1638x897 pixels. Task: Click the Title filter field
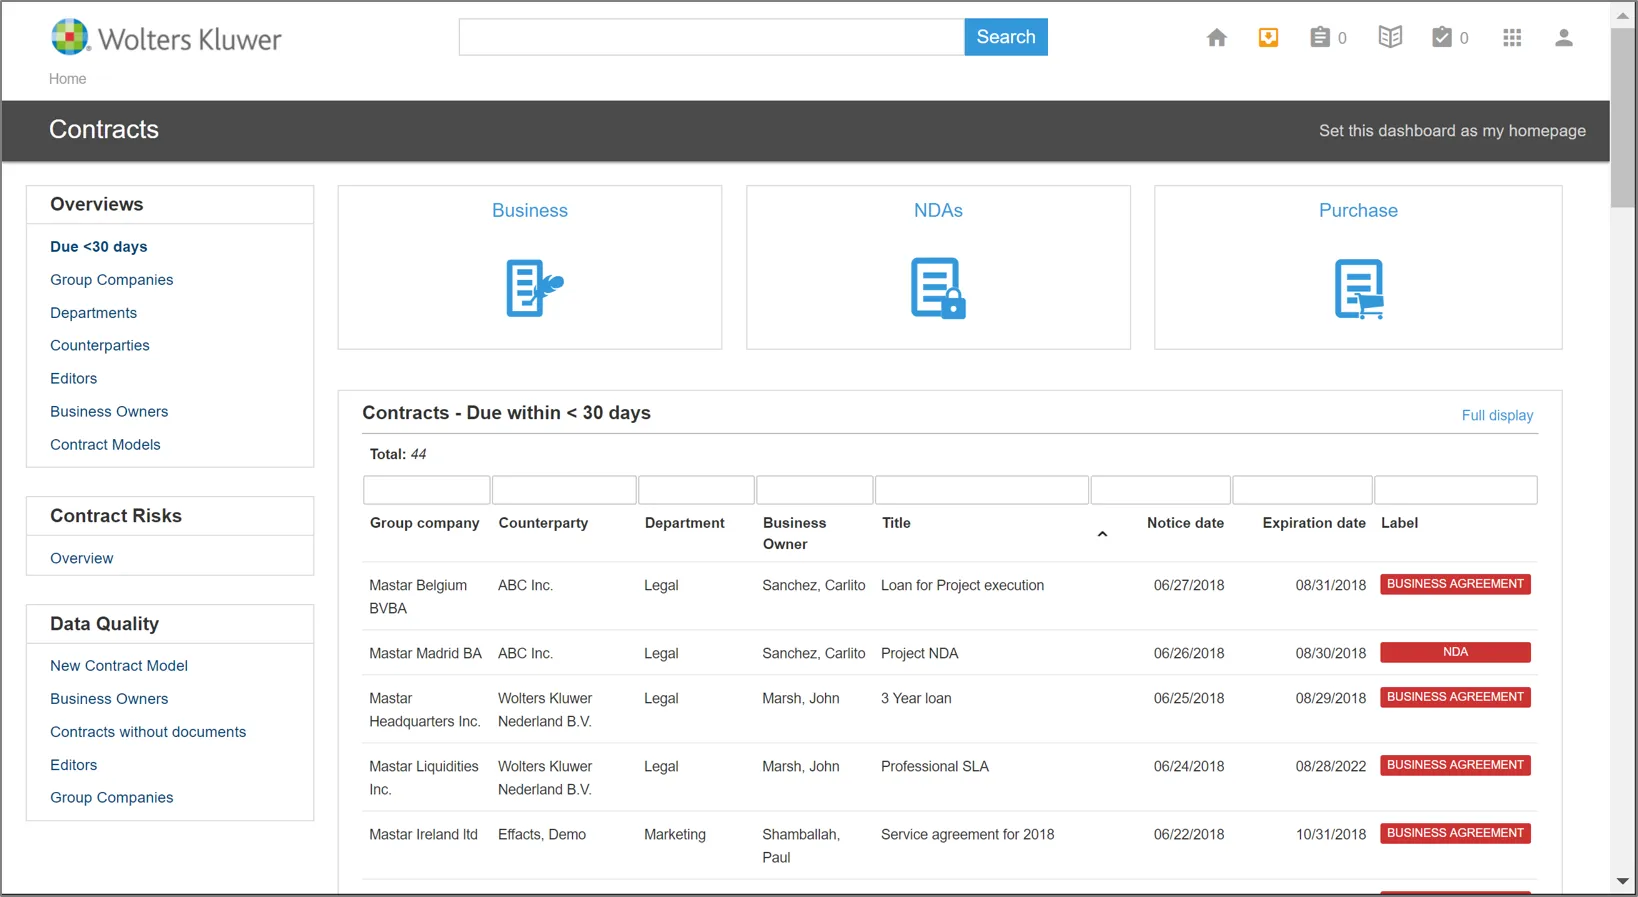(x=982, y=490)
